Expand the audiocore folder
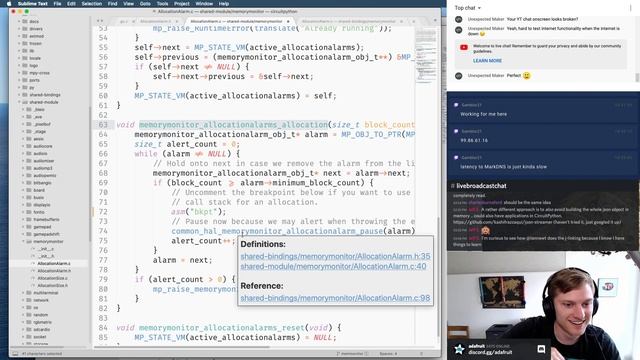Image resolution: width=640 pixels, height=360 pixels. point(23,146)
